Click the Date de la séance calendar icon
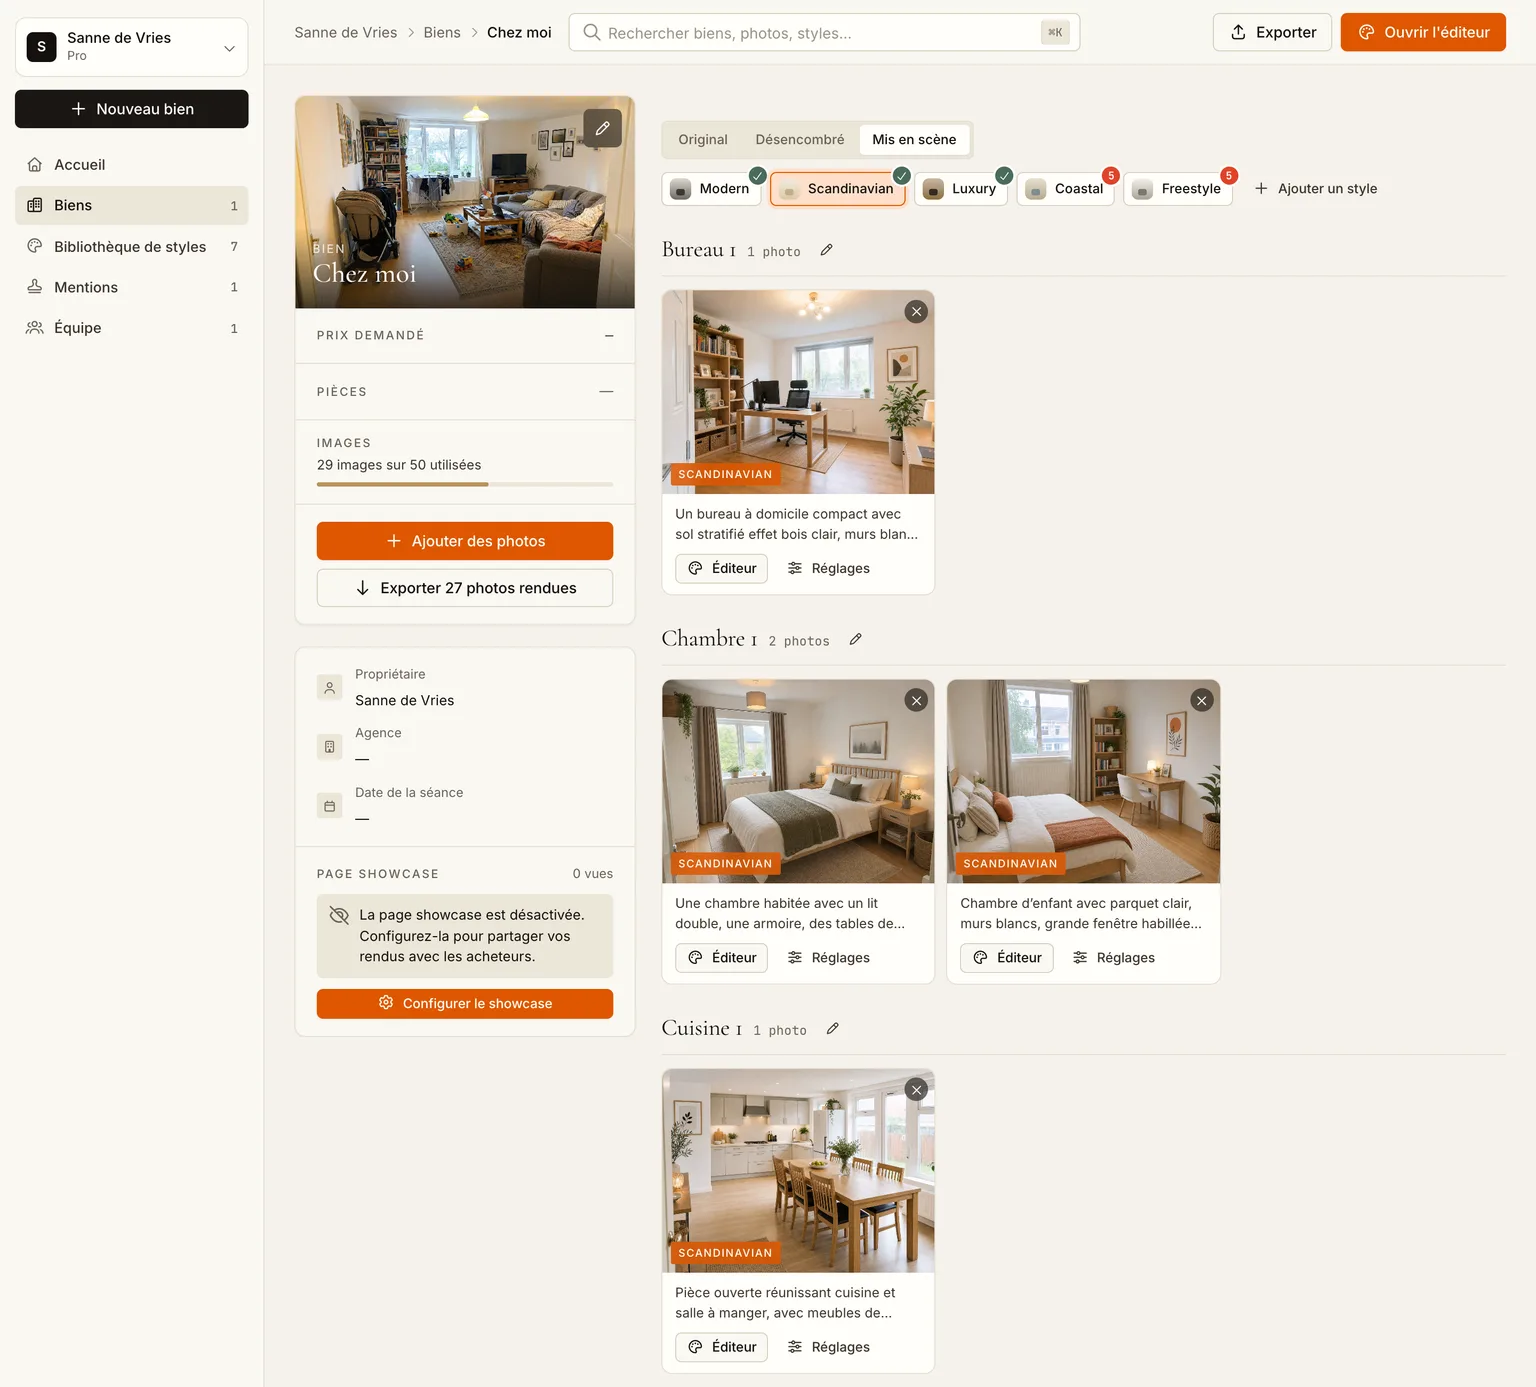This screenshot has width=1536, height=1387. coord(330,806)
